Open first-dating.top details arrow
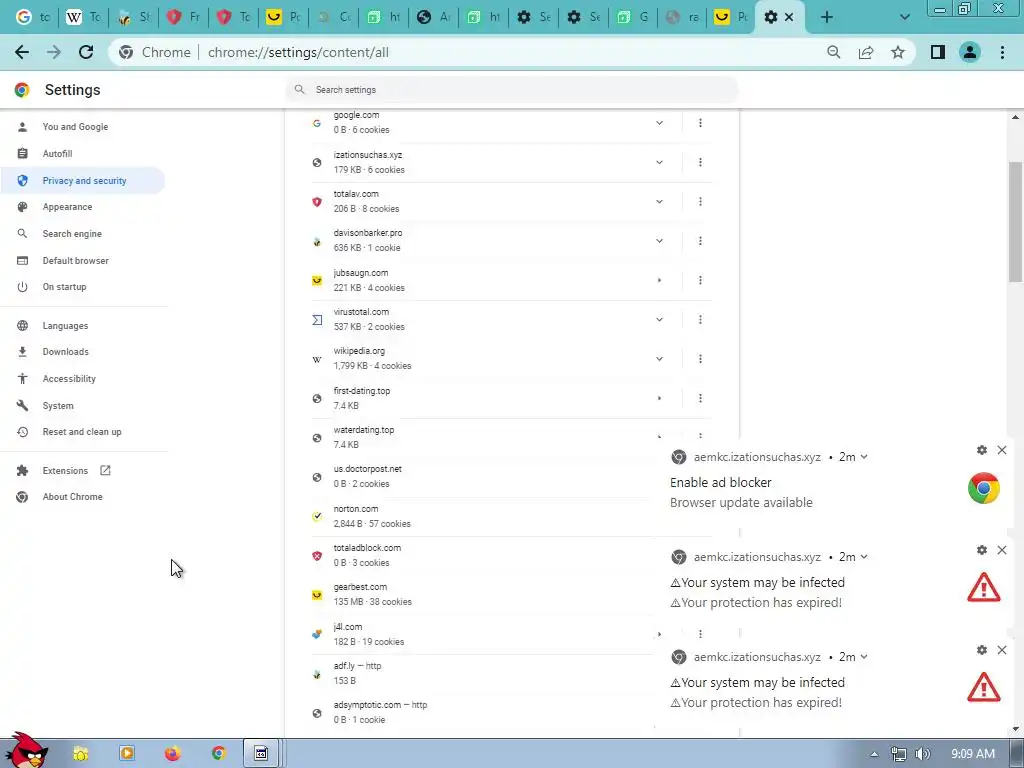This screenshot has width=1024, height=768. click(659, 398)
